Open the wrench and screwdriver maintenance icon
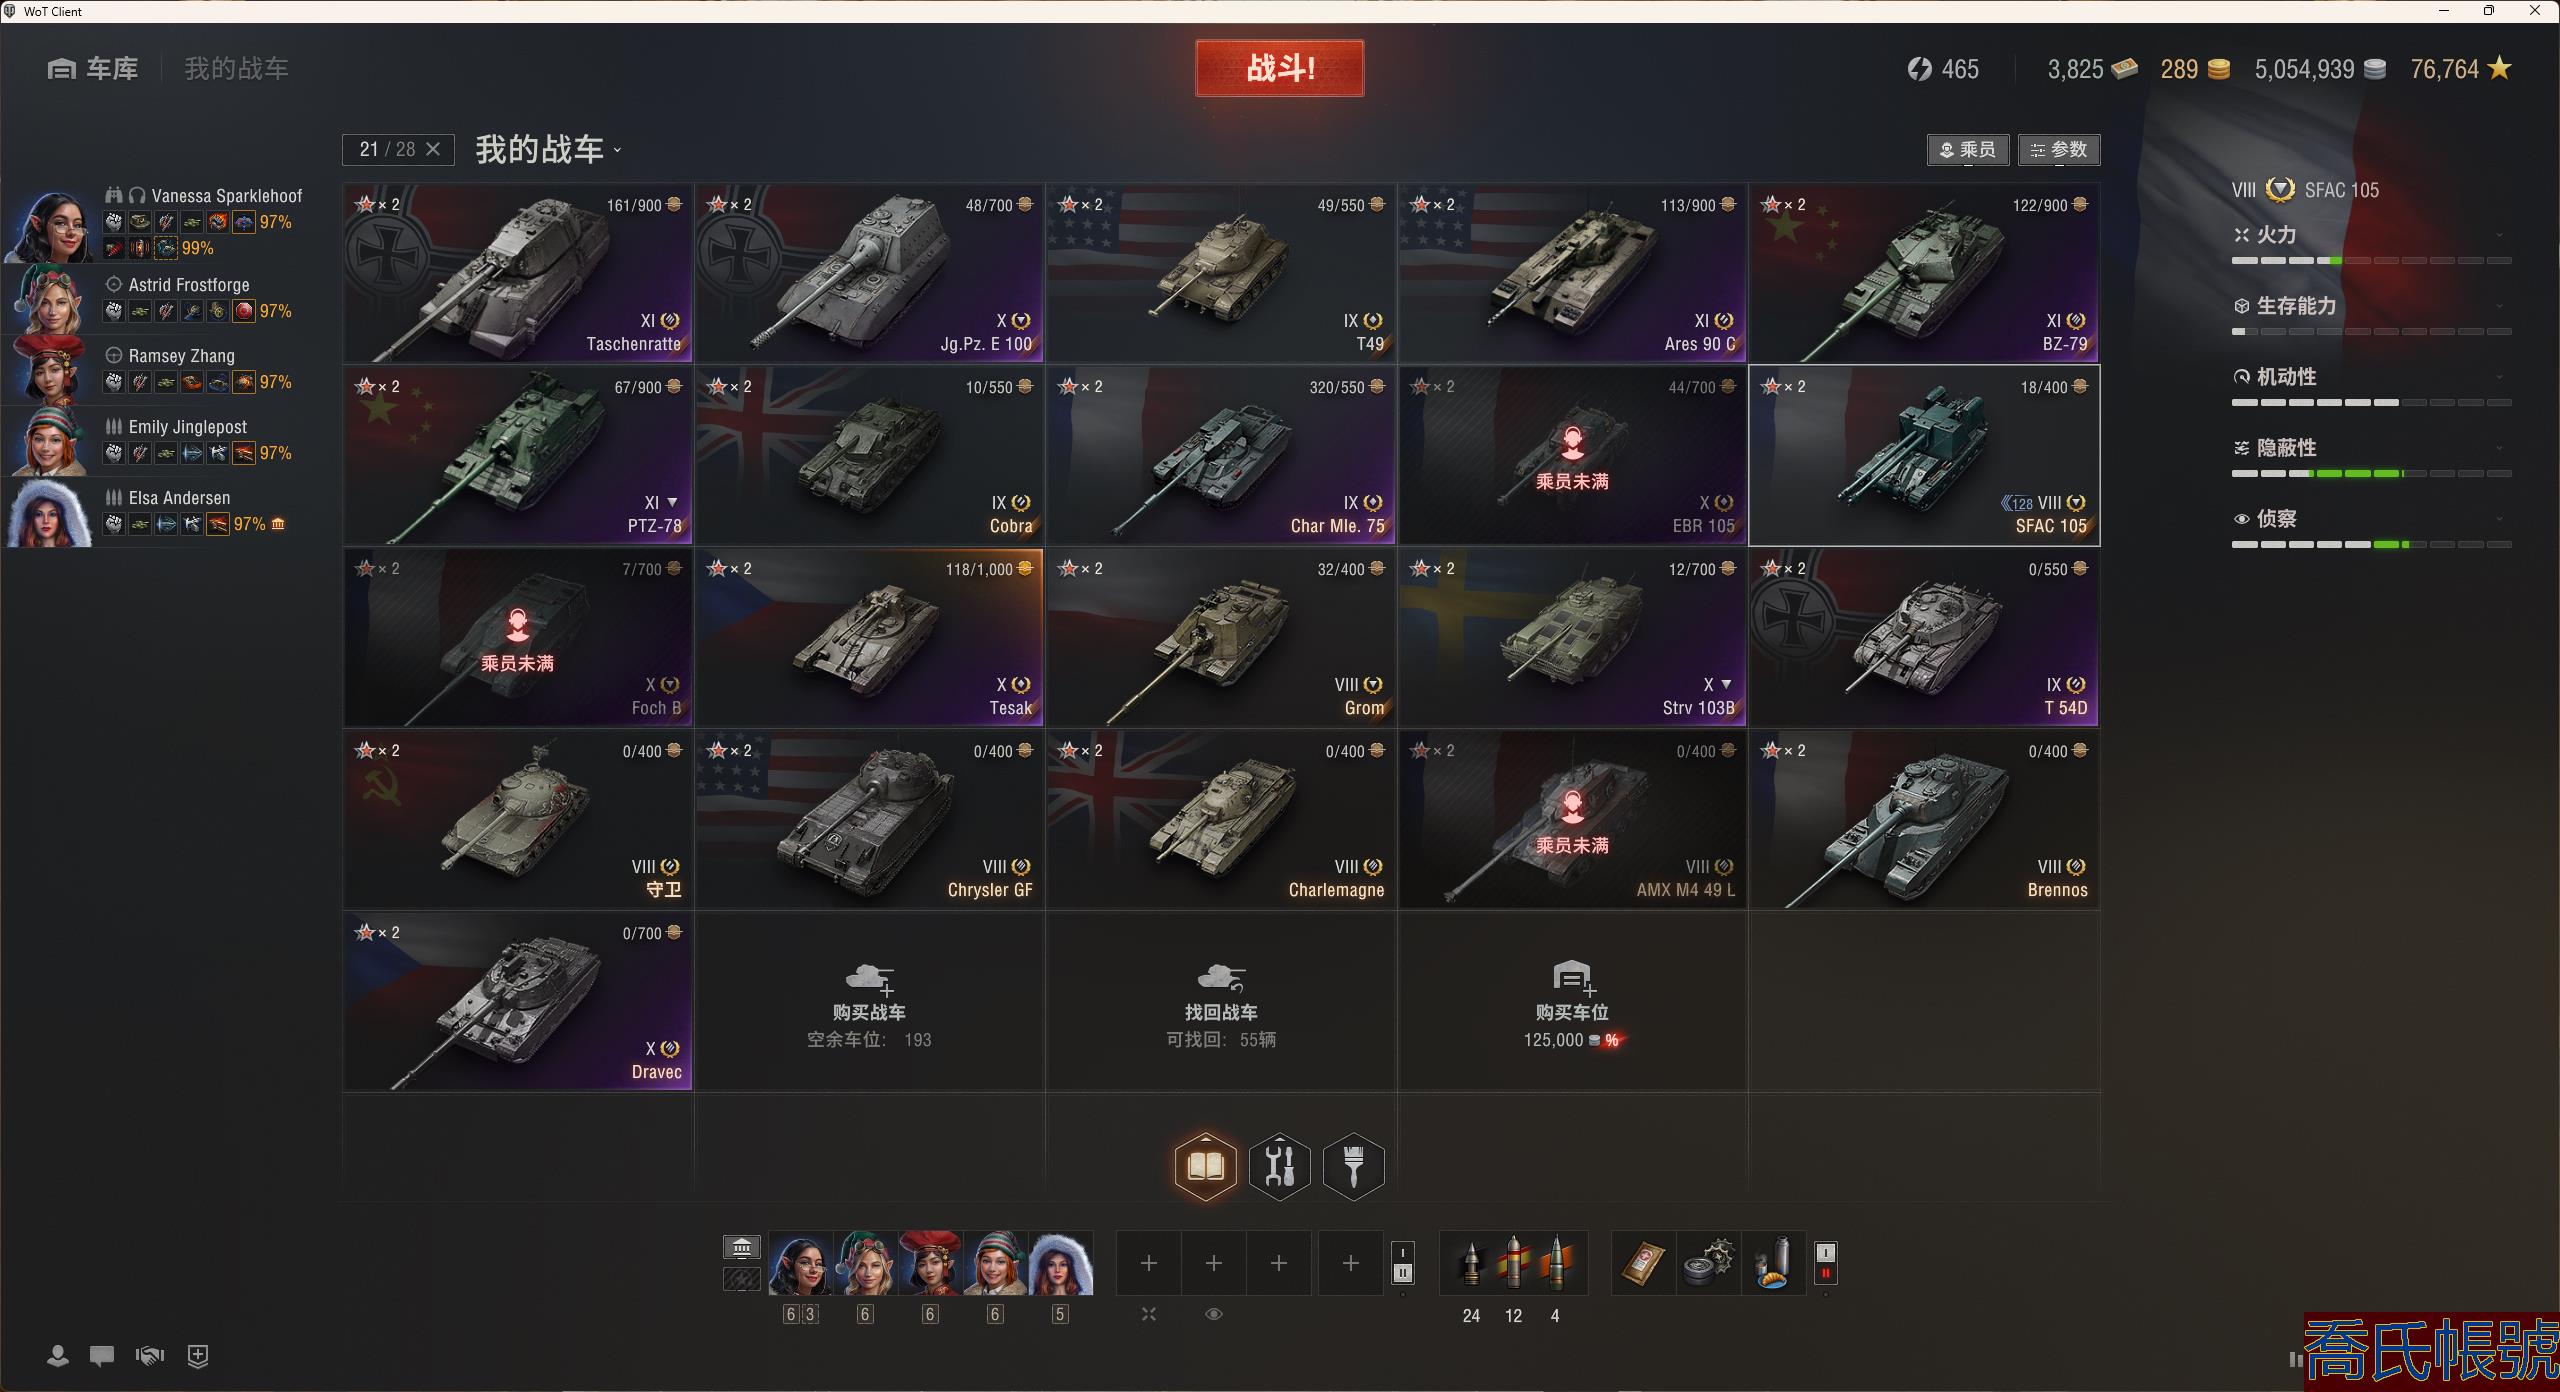The width and height of the screenshot is (2560, 1392). 1279,1166
